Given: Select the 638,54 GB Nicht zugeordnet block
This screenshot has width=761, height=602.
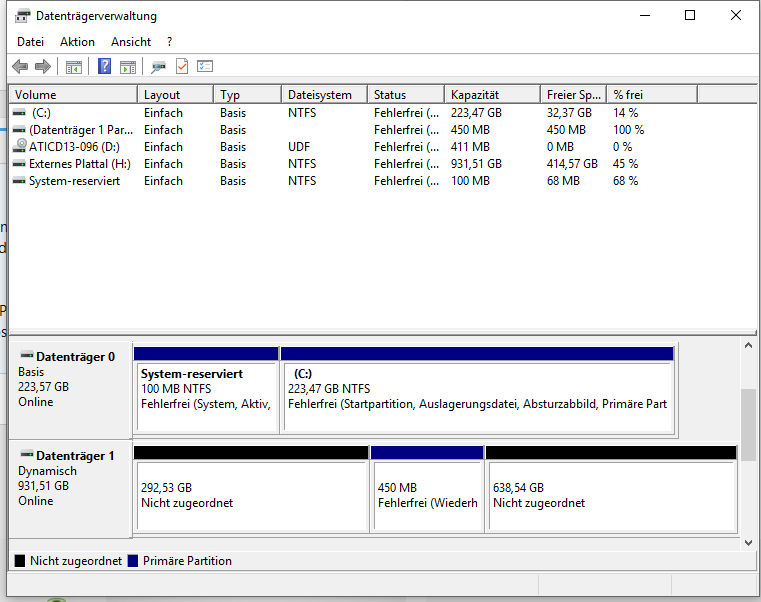Looking at the screenshot, I should (x=612, y=489).
